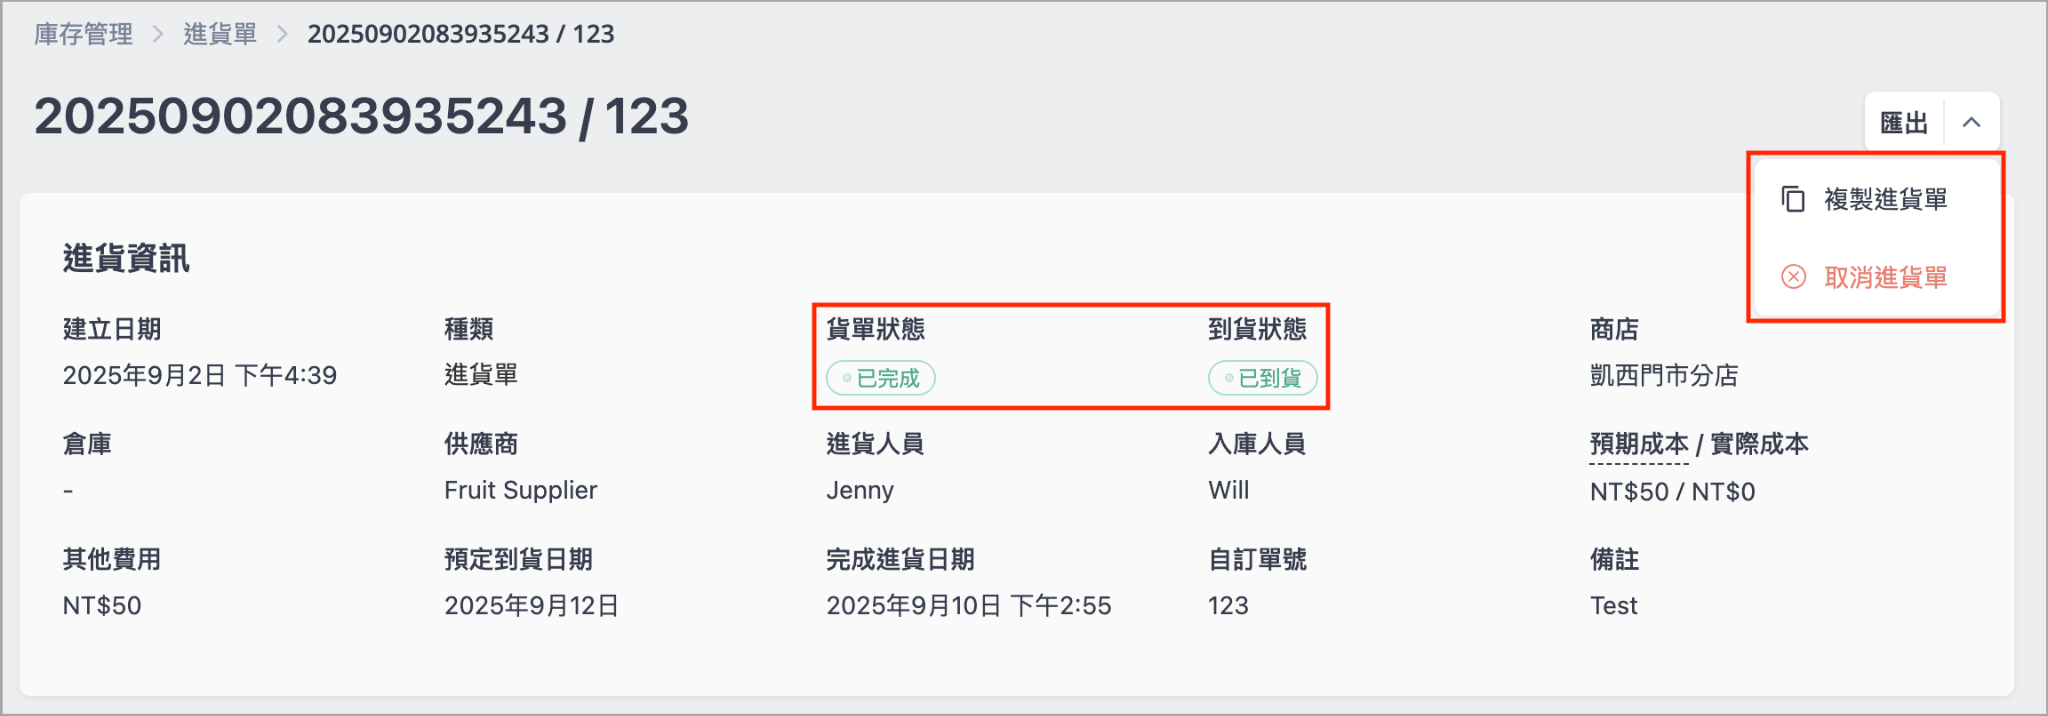Click the 已到貨 arrival status badge
The image size is (2048, 716).
(x=1262, y=378)
